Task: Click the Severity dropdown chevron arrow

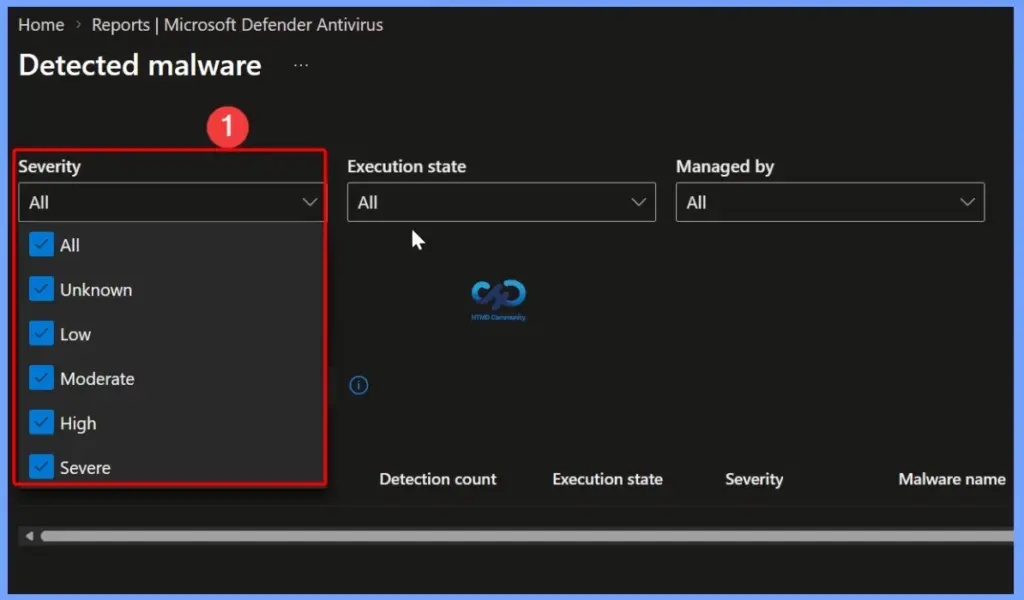Action: (x=310, y=202)
